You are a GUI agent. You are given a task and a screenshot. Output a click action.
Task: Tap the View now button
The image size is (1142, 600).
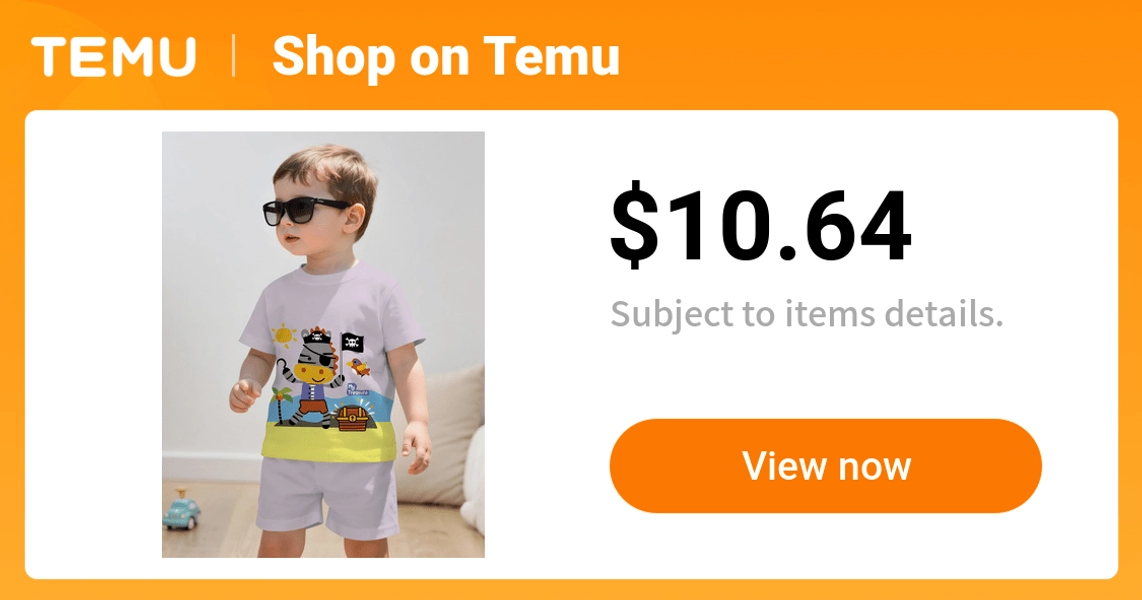point(825,466)
